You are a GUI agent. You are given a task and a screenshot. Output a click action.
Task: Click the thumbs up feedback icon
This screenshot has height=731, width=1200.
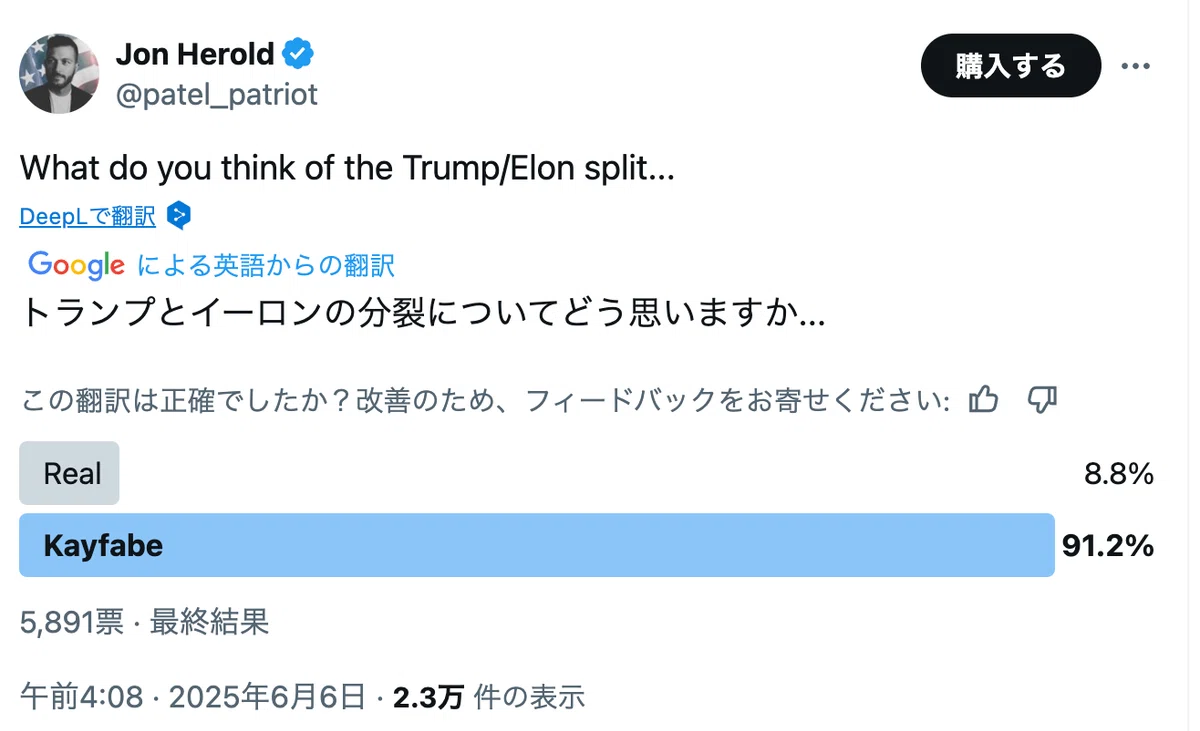(984, 401)
